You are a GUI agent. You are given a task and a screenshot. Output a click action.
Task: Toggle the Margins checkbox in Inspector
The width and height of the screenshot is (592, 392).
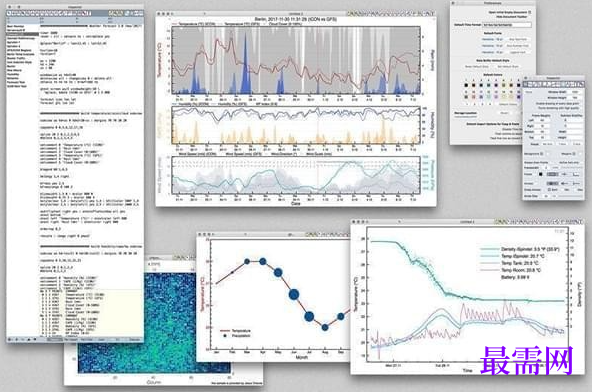[574, 154]
